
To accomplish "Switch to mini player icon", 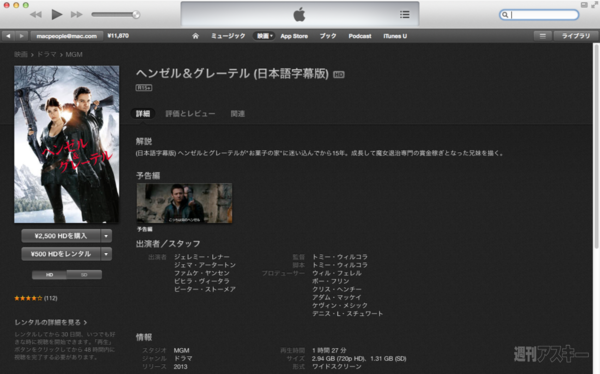I will point(584,5).
